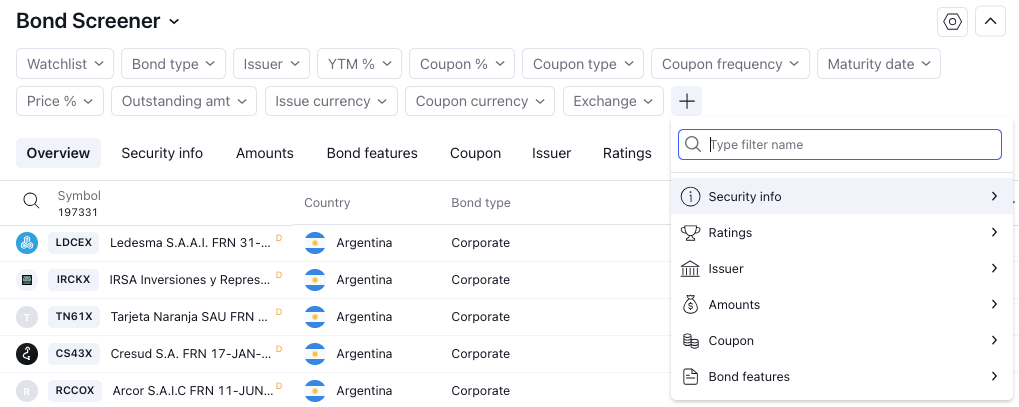Click the hexagon screener settings icon
This screenshot has height=407, width=1019.
click(953, 22)
